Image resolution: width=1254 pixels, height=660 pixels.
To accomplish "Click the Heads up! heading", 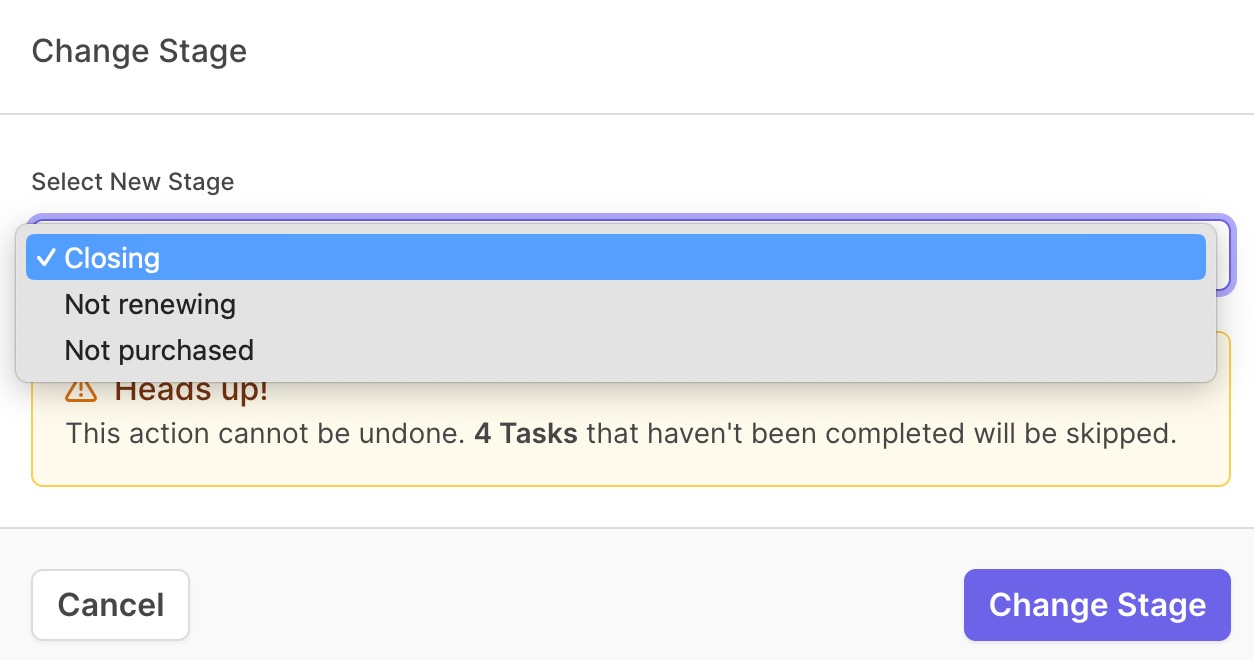I will pyautogui.click(x=192, y=390).
